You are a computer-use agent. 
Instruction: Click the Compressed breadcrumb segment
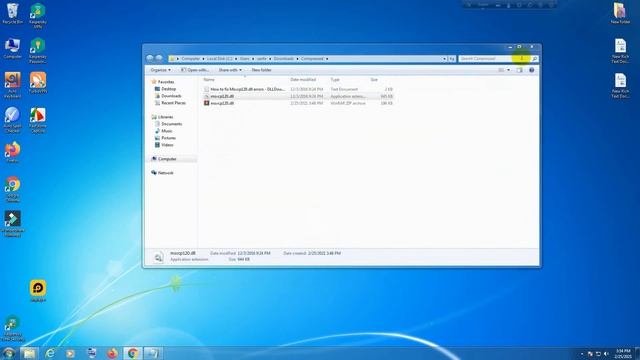tap(312, 59)
